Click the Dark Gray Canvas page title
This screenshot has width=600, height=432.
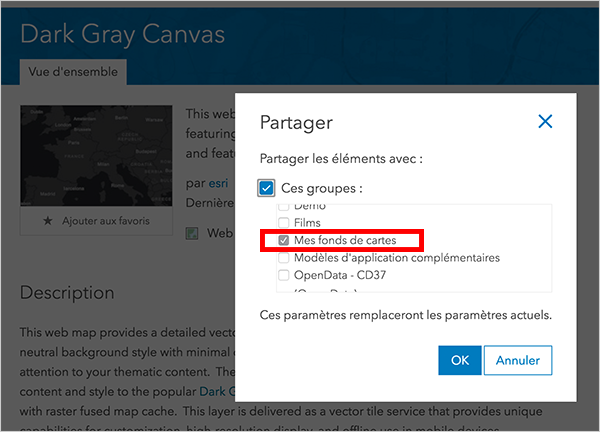pyautogui.click(x=123, y=34)
